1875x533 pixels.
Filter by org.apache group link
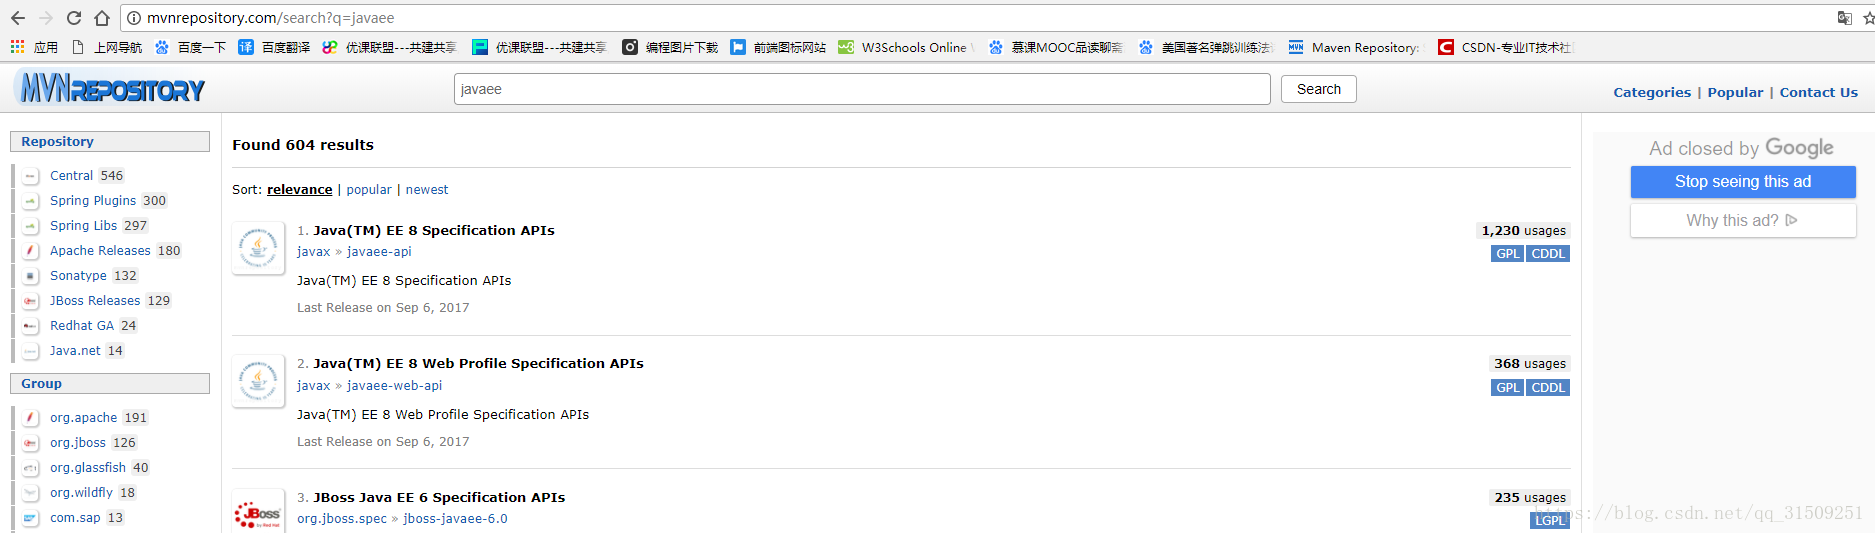tap(84, 418)
